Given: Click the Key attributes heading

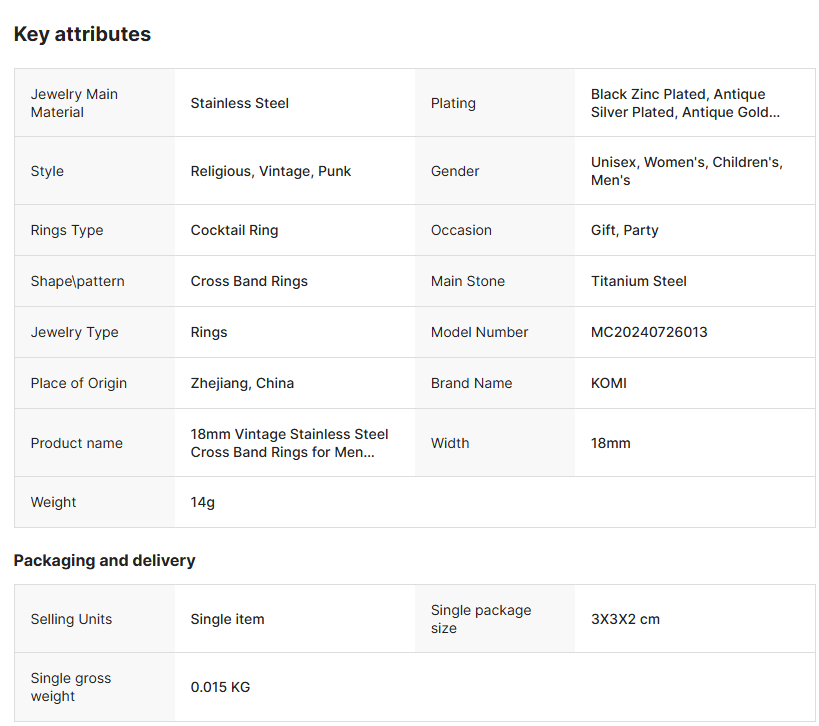Looking at the screenshot, I should [x=82, y=34].
